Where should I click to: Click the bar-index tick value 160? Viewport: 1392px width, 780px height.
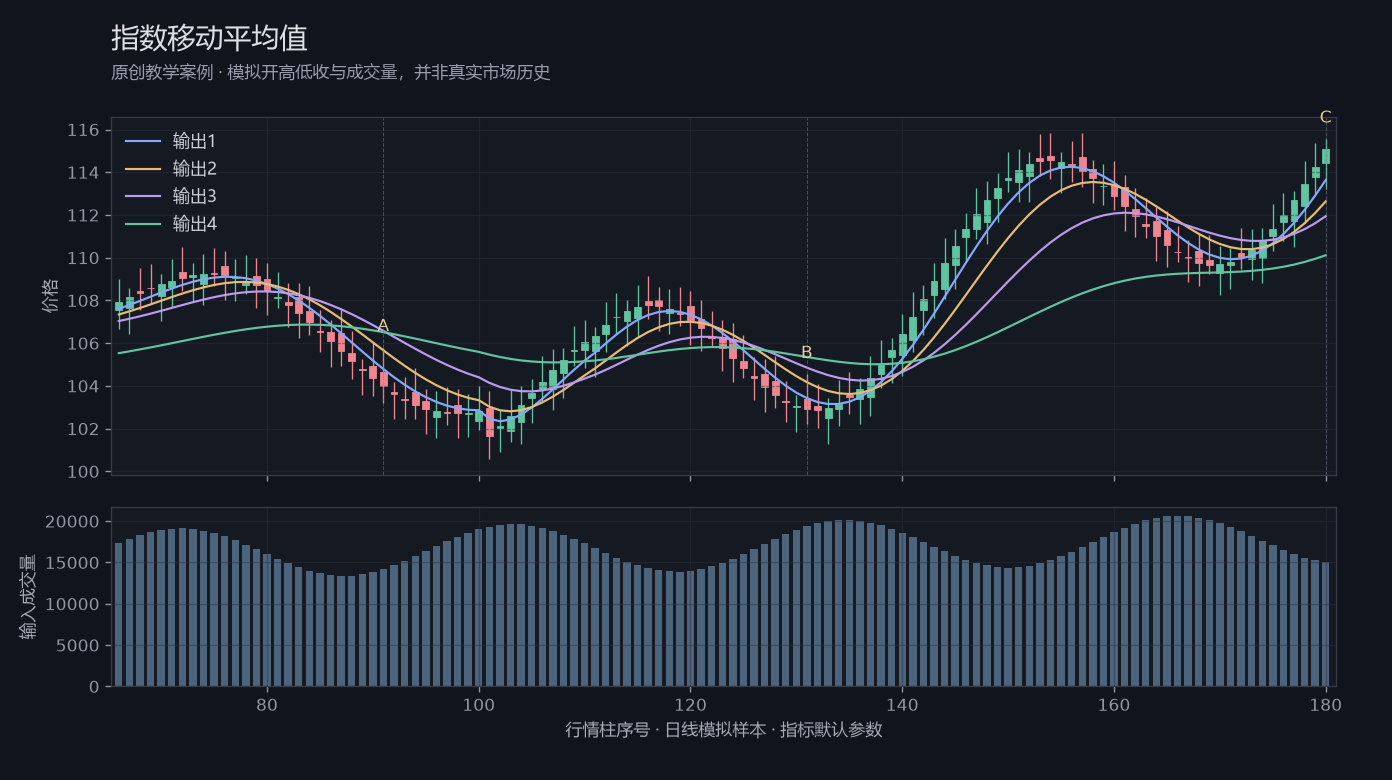tap(1114, 704)
